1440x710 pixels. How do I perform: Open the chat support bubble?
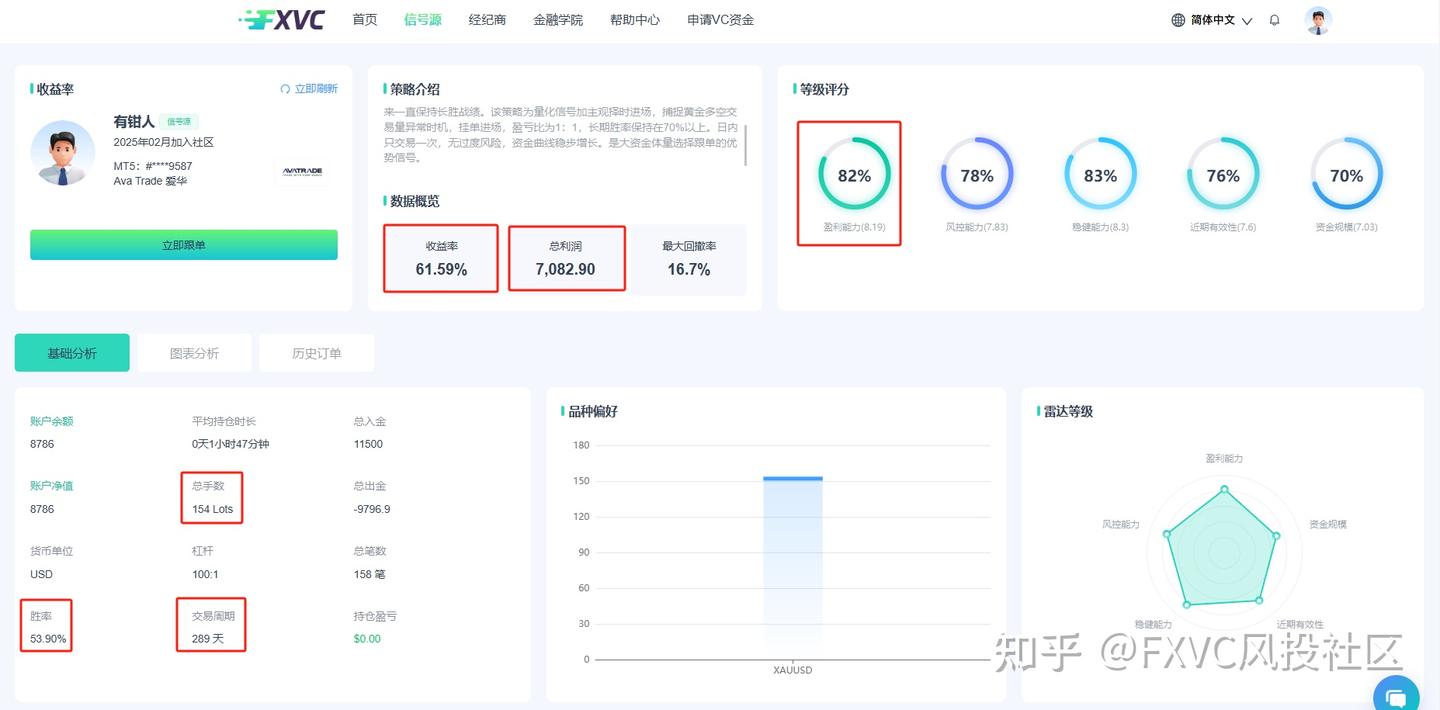coord(1397,696)
